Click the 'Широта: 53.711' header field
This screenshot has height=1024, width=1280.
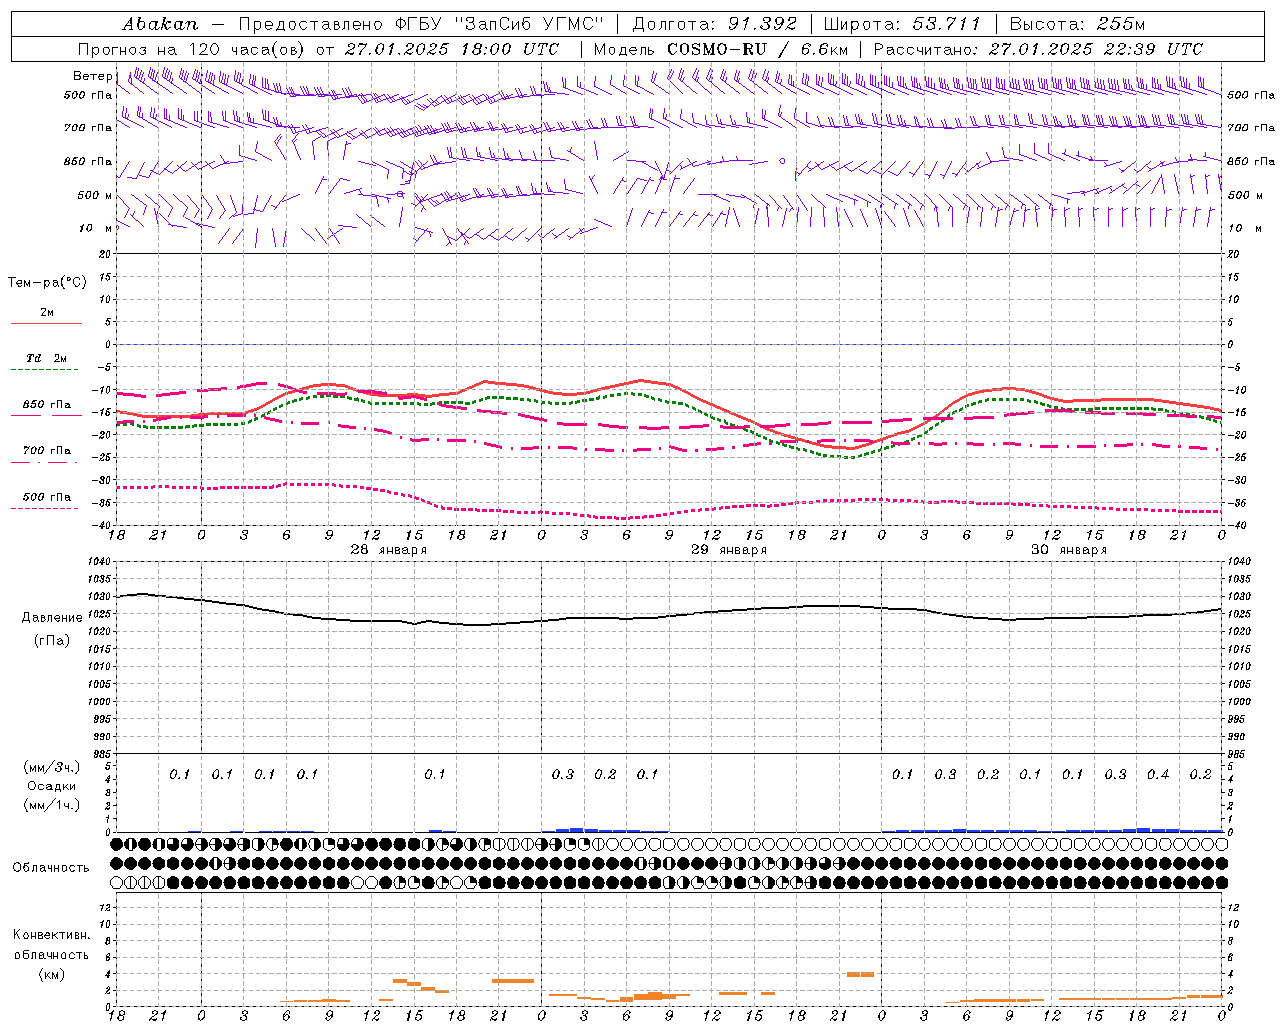902,24
